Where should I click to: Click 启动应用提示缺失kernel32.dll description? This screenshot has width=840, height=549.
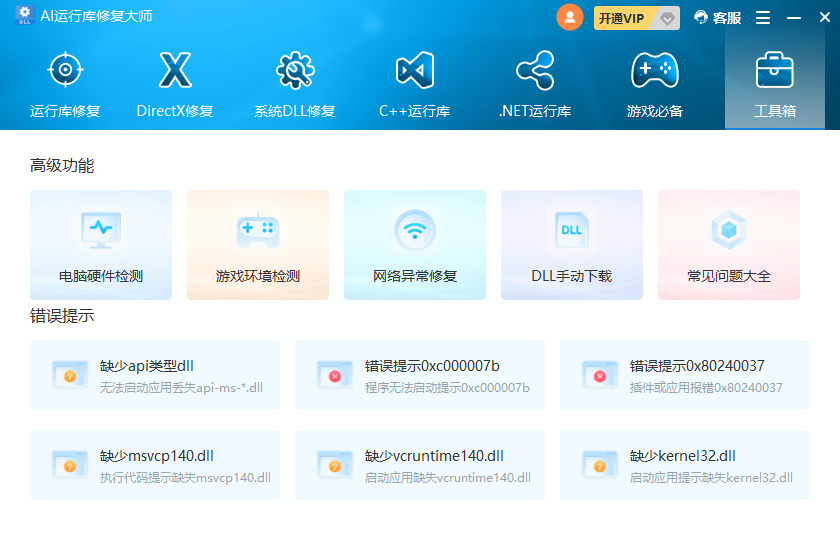click(x=711, y=478)
